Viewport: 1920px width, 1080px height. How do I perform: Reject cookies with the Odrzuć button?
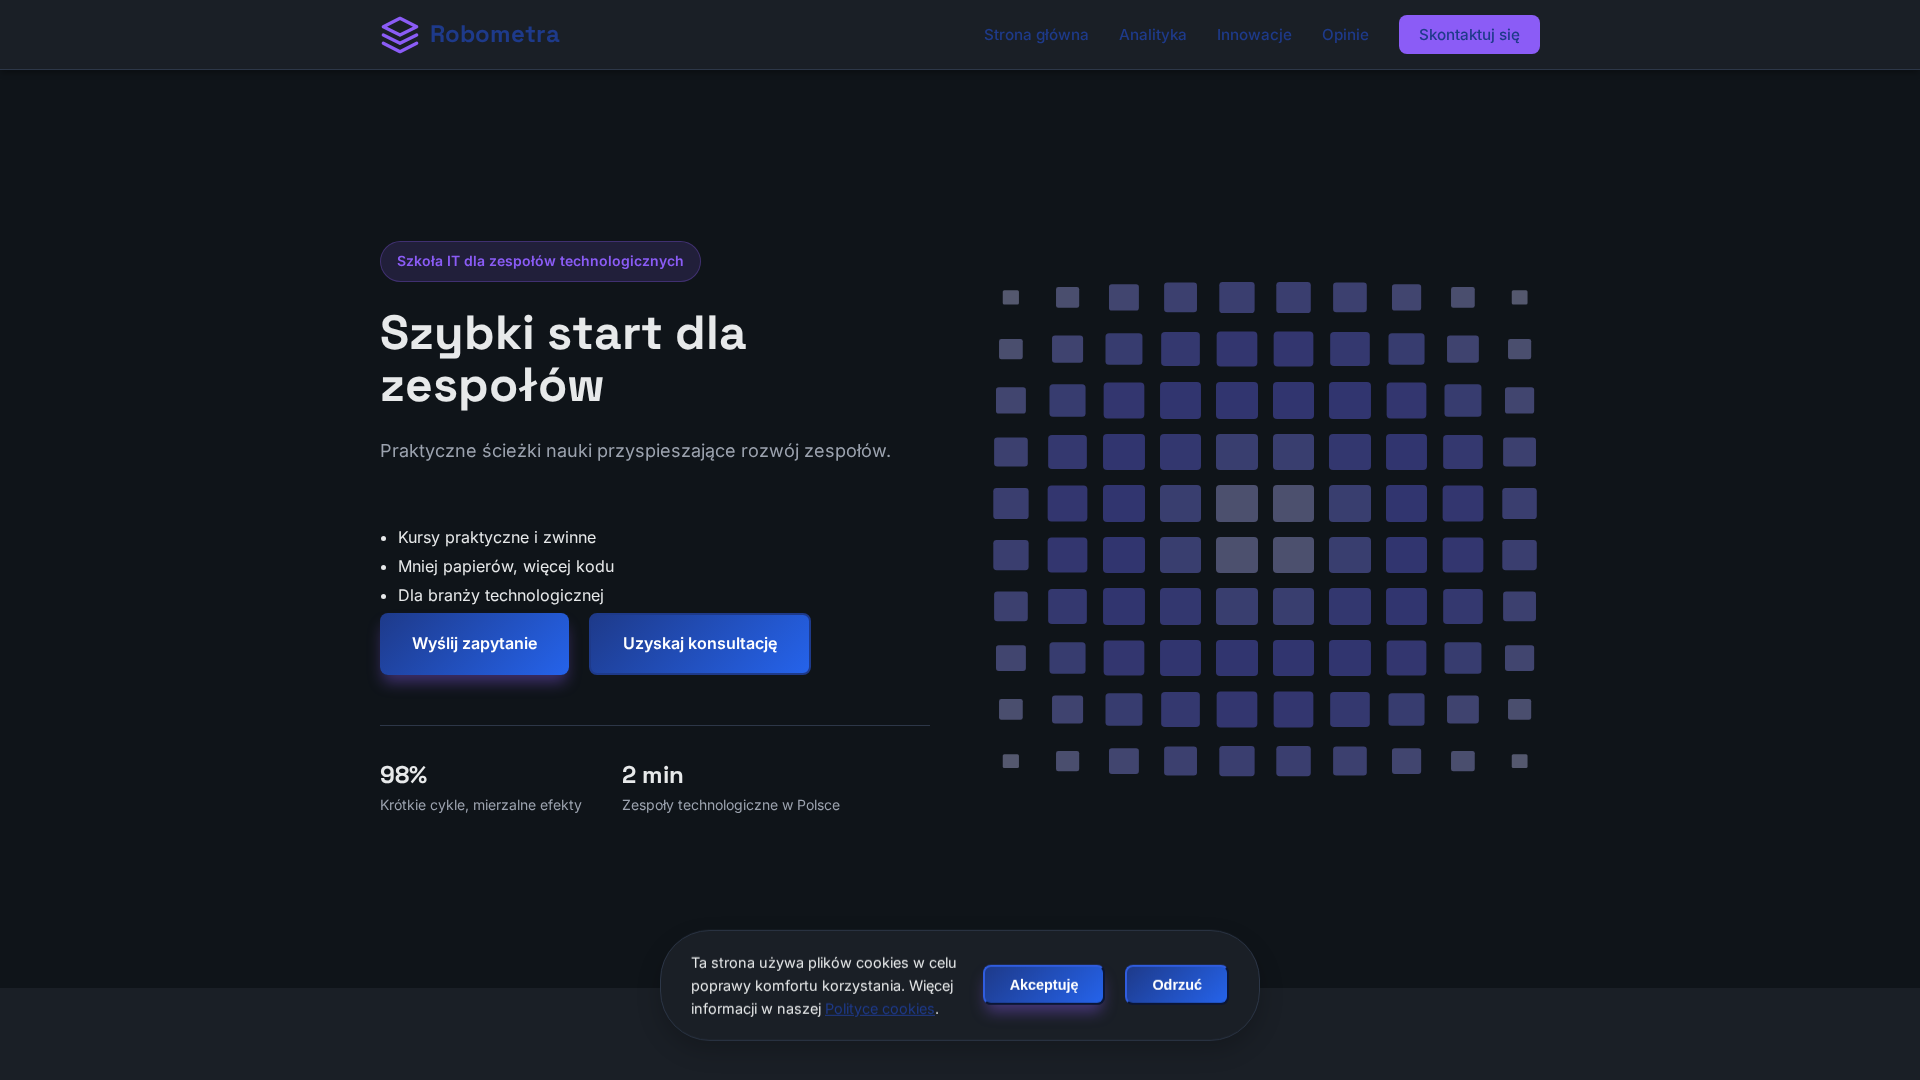[x=1176, y=985]
